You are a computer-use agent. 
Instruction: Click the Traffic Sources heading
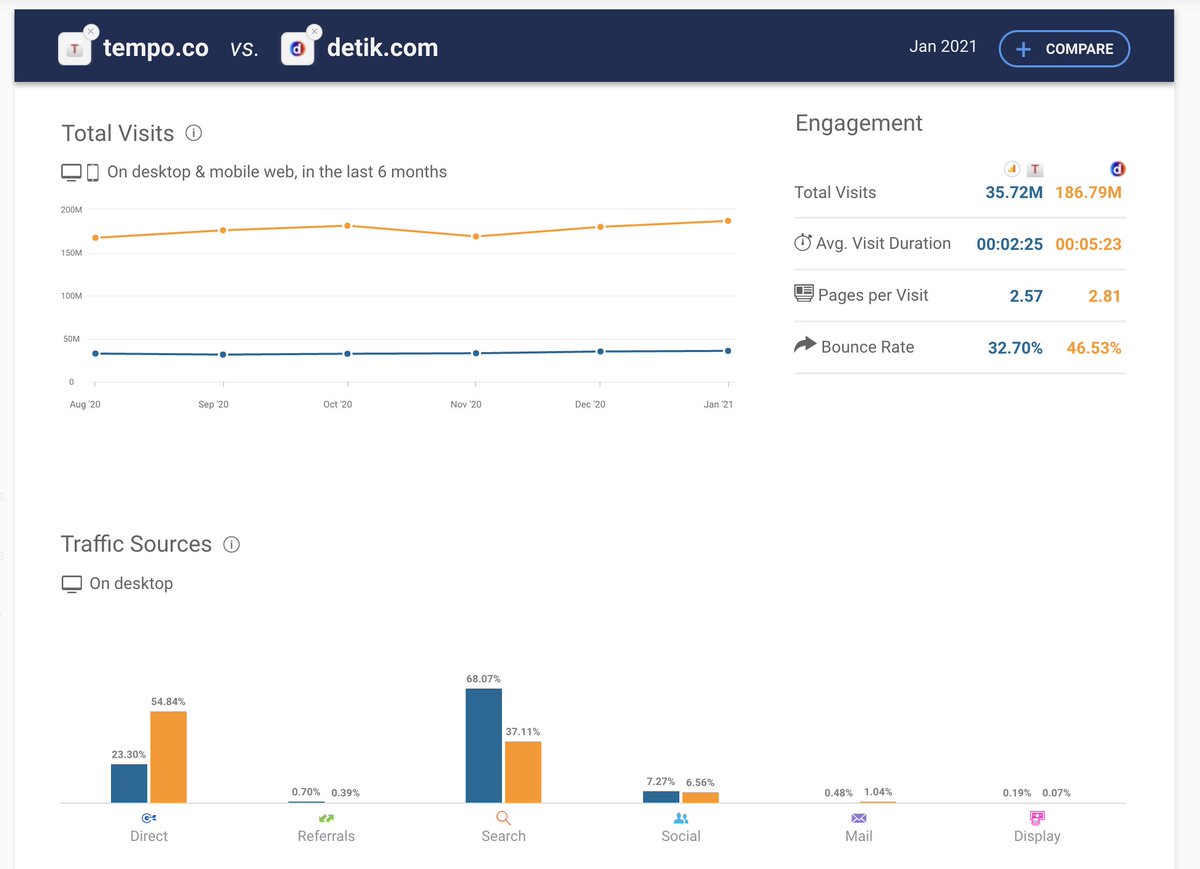pos(136,544)
